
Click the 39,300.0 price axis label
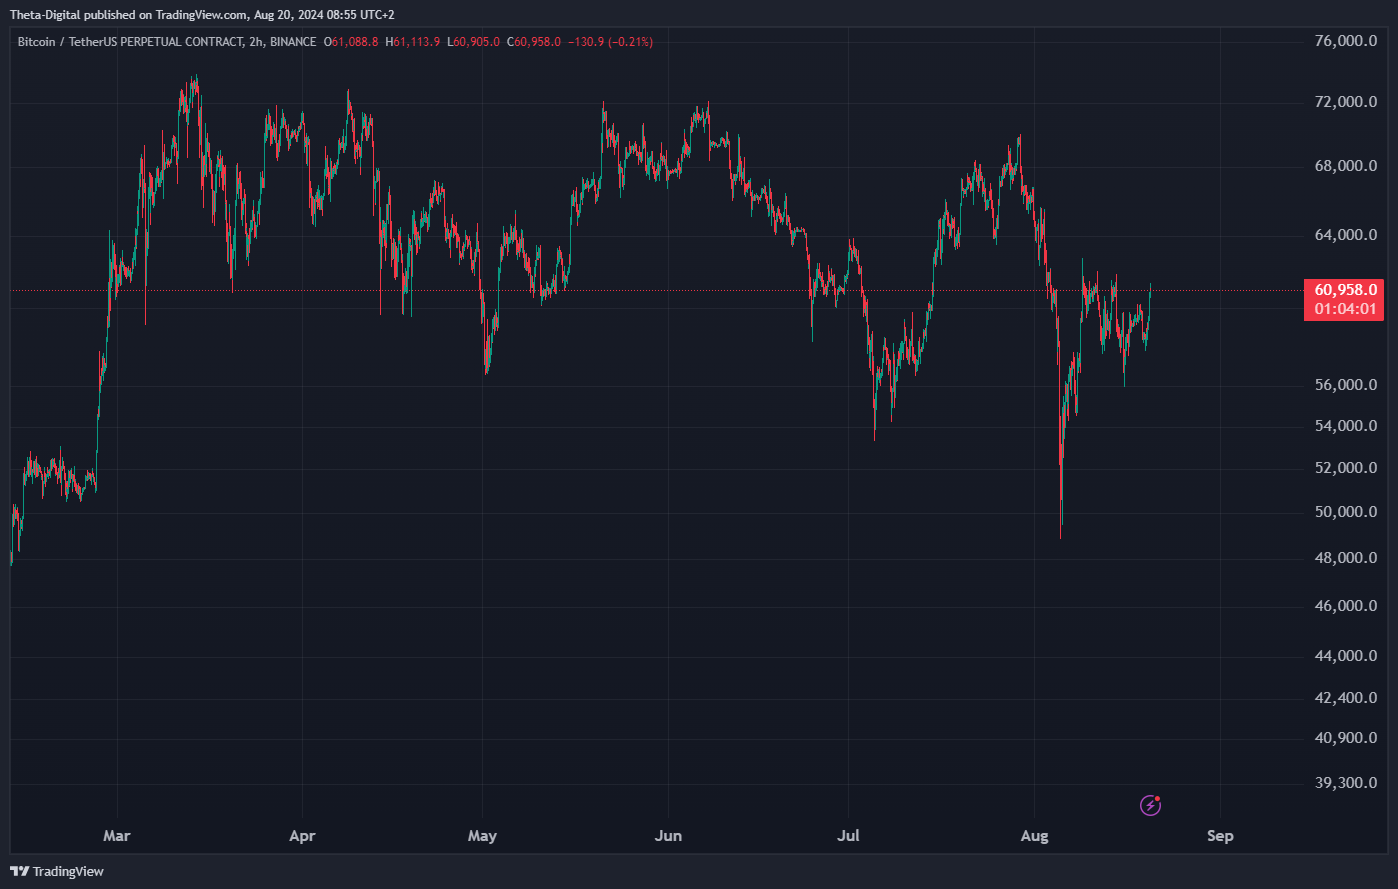pos(1345,783)
